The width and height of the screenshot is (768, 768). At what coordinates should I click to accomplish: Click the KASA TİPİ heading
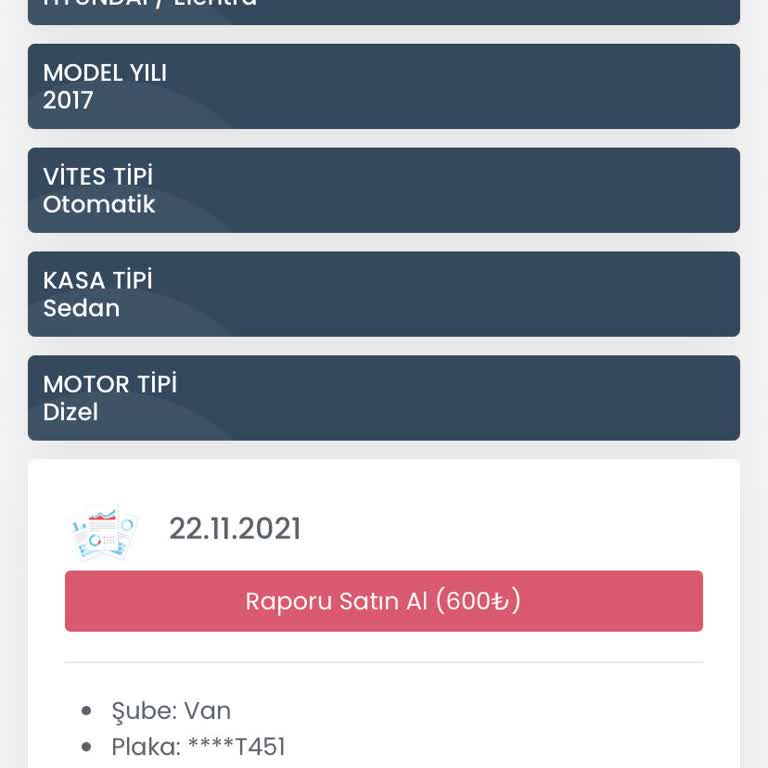[98, 281]
